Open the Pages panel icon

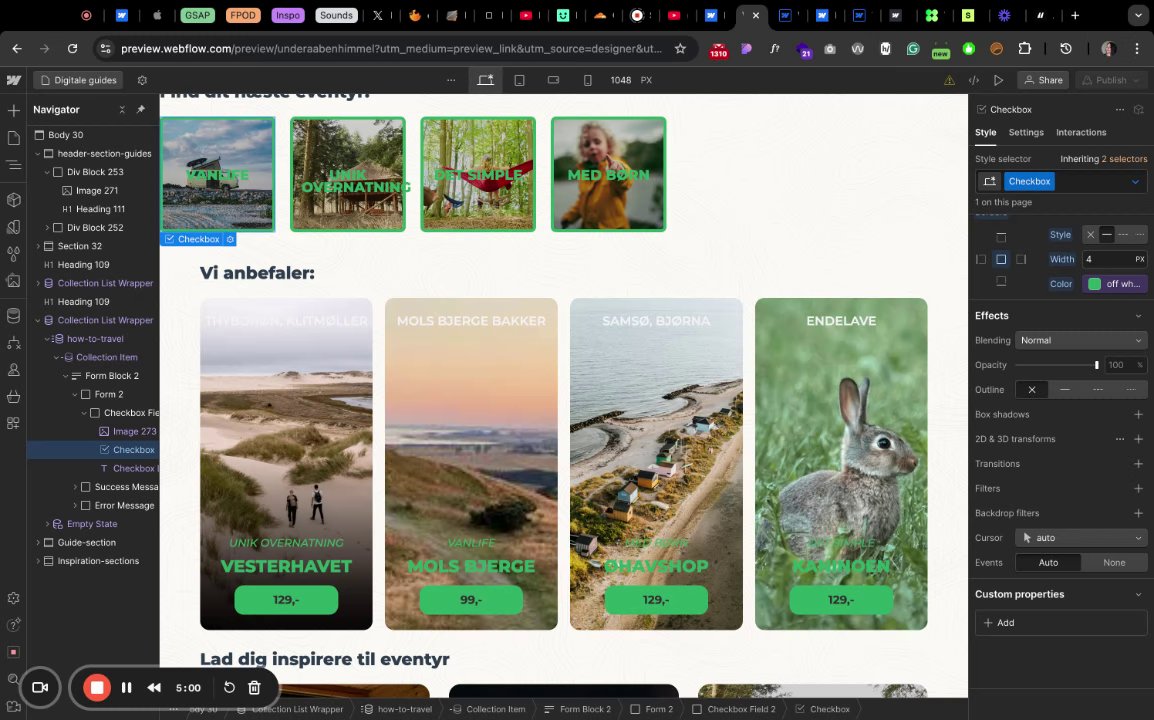[x=13, y=138]
